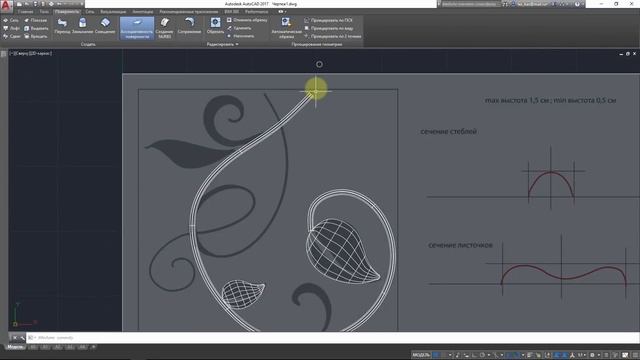Expand the Редактировать panel dropdown
Viewport: 640px width, 360px height.
[222, 44]
